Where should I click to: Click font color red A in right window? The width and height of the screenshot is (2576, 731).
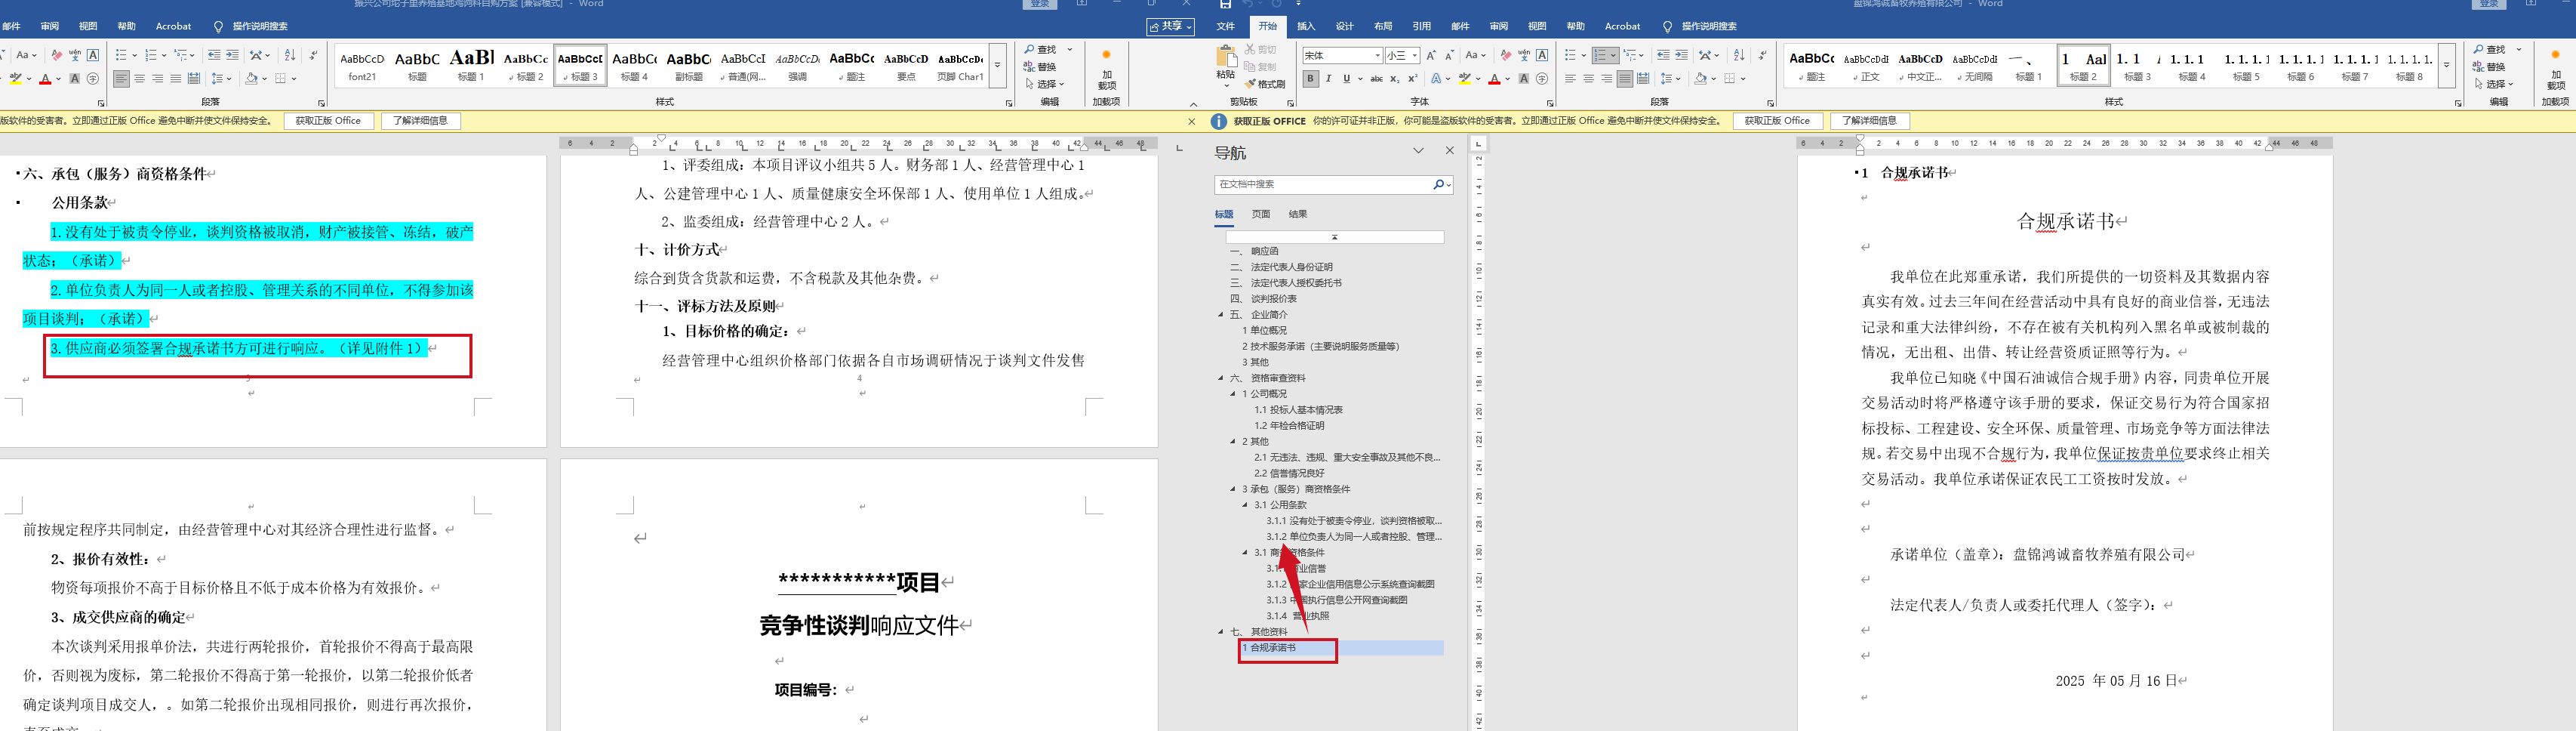pos(1494,79)
